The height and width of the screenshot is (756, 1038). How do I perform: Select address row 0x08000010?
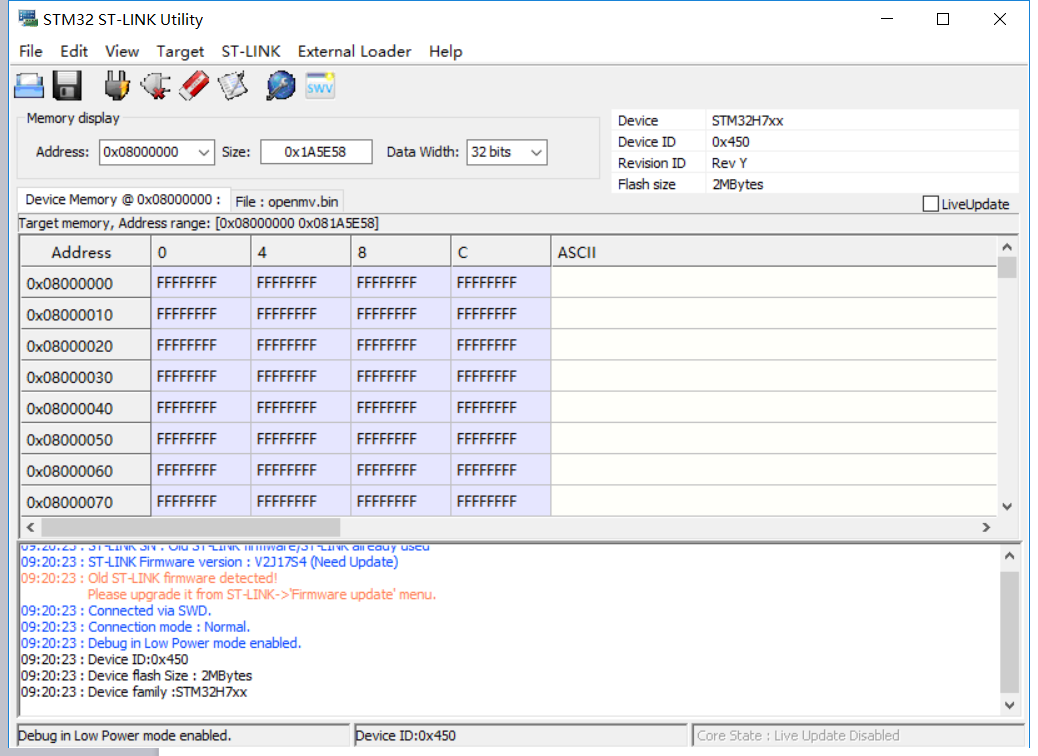pos(85,314)
